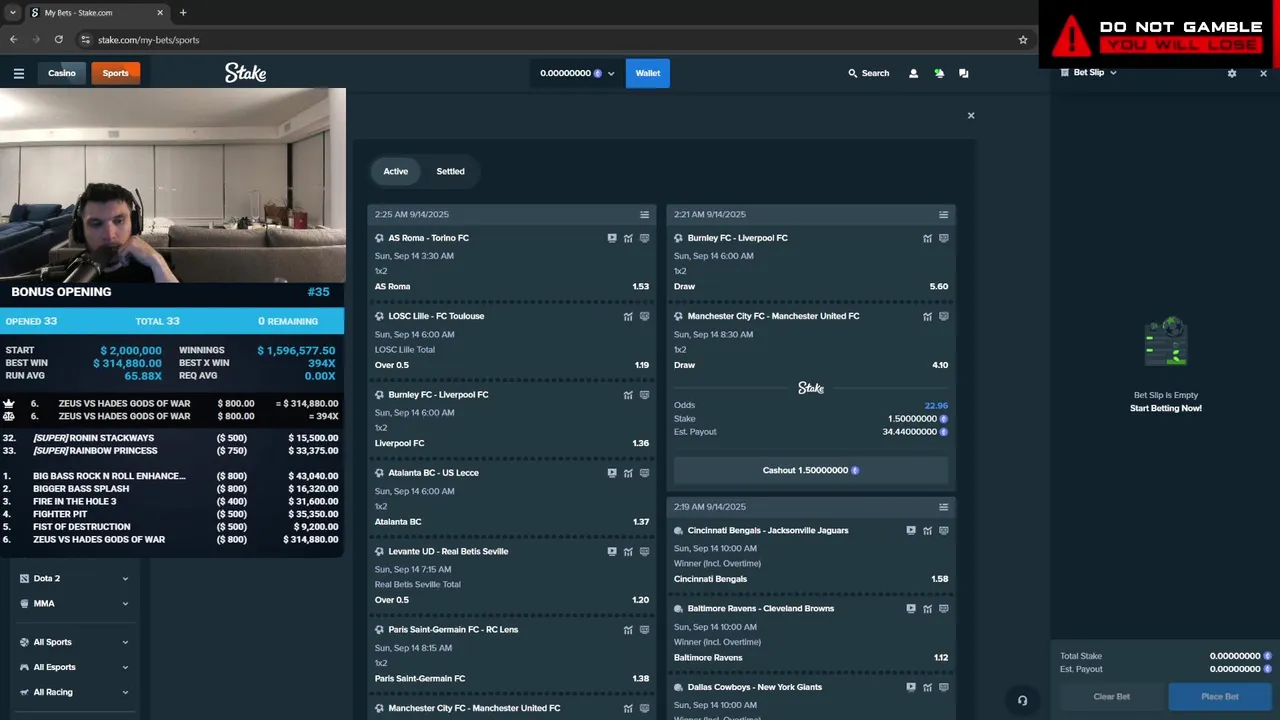Go back in browser toolbar
Image resolution: width=1280 pixels, height=720 pixels.
click(14, 40)
